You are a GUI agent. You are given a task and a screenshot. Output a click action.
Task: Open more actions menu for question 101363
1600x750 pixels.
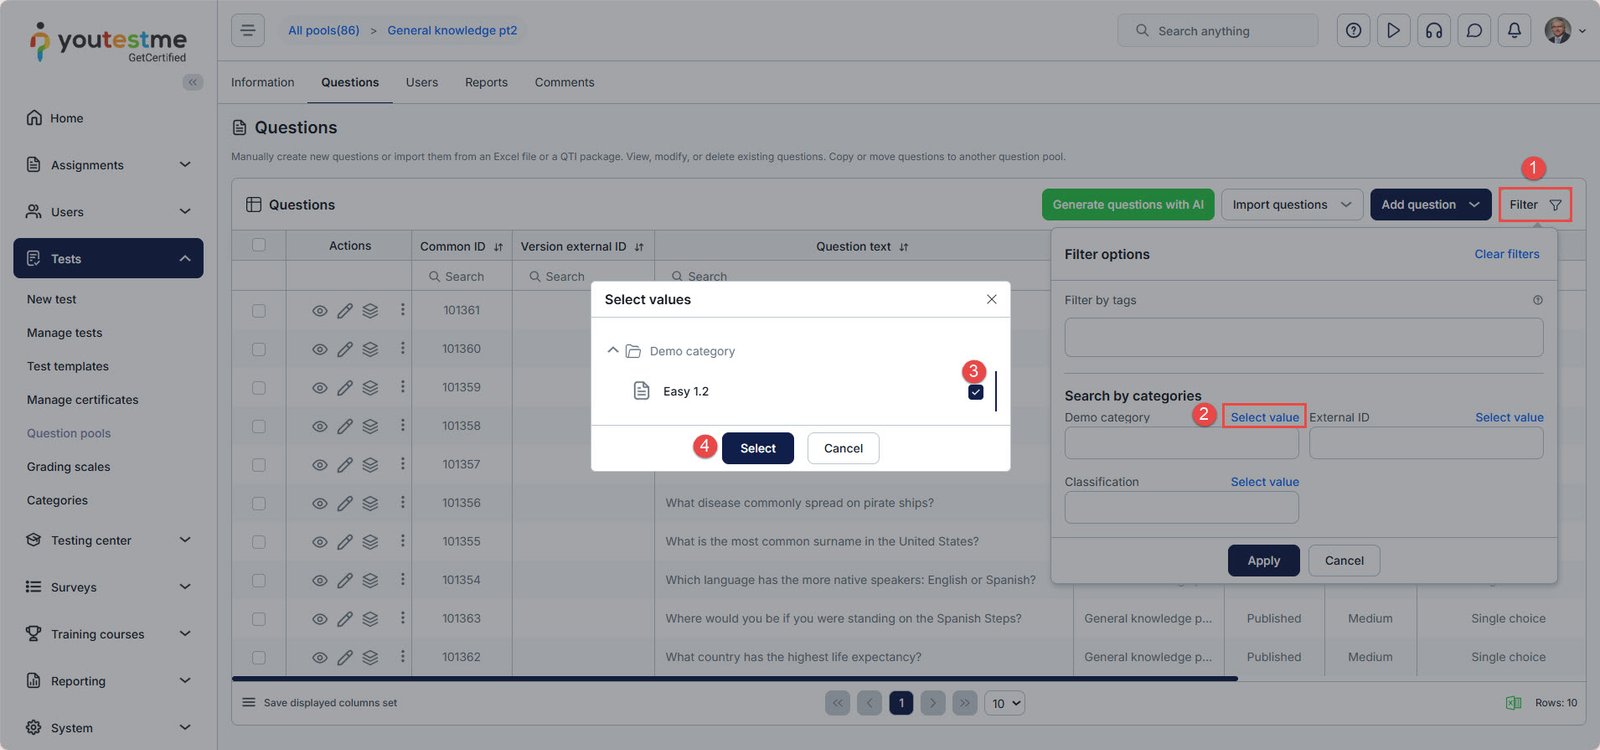(403, 618)
